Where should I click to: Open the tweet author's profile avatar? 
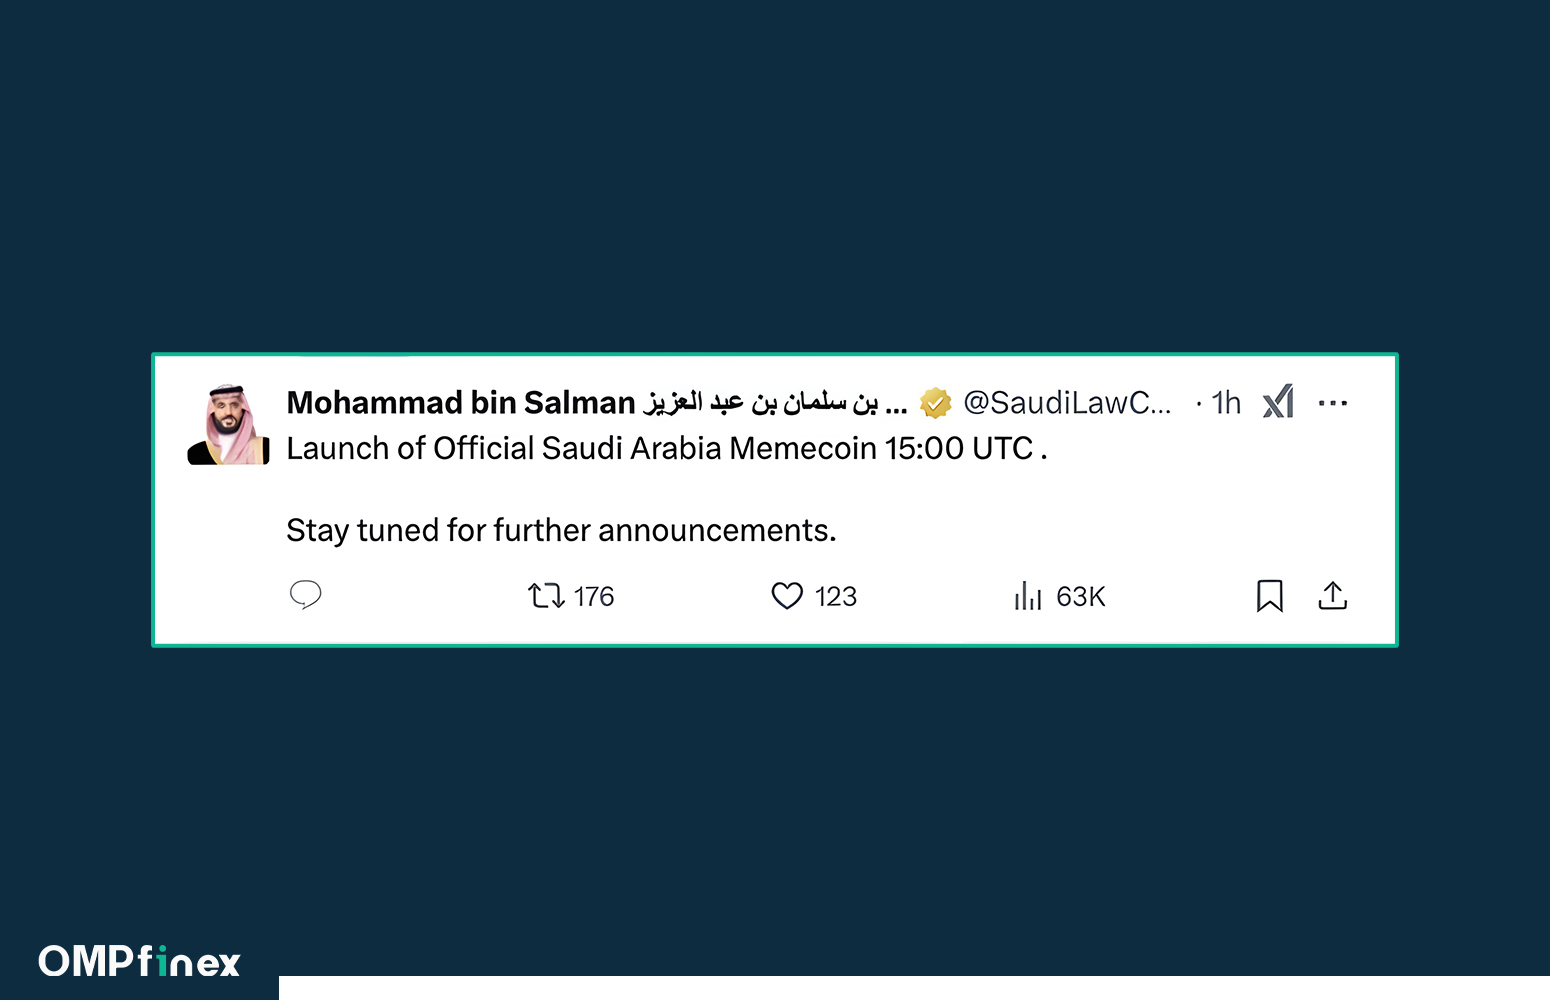229,425
